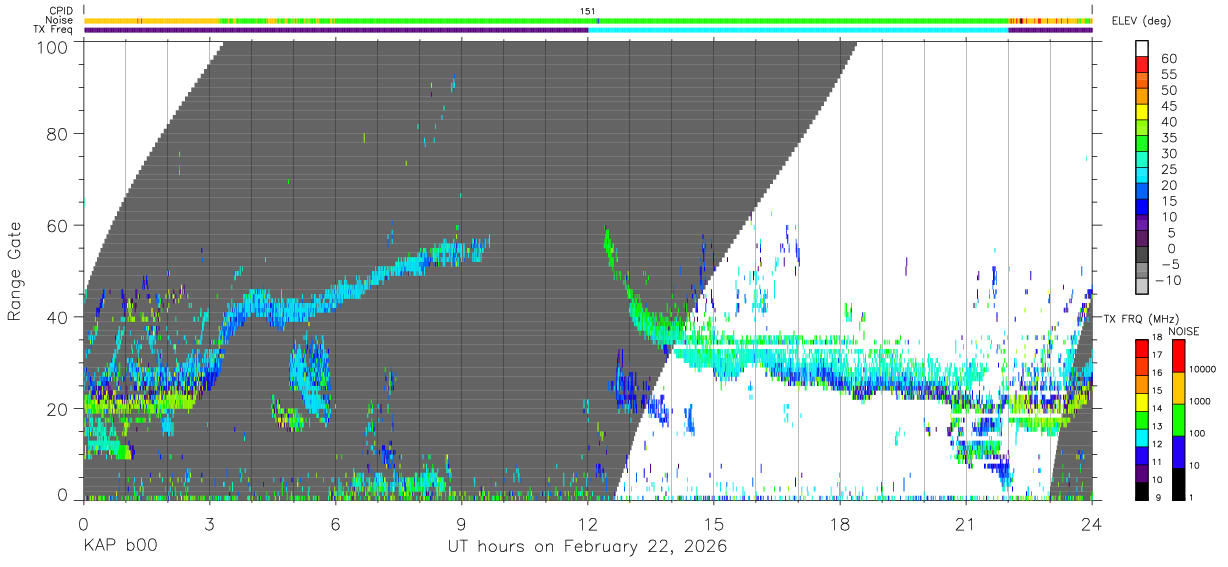Pick the green NOISE swatch between 100 and 1000
Viewport: 1228px width, 567px height.
(x=1178, y=418)
